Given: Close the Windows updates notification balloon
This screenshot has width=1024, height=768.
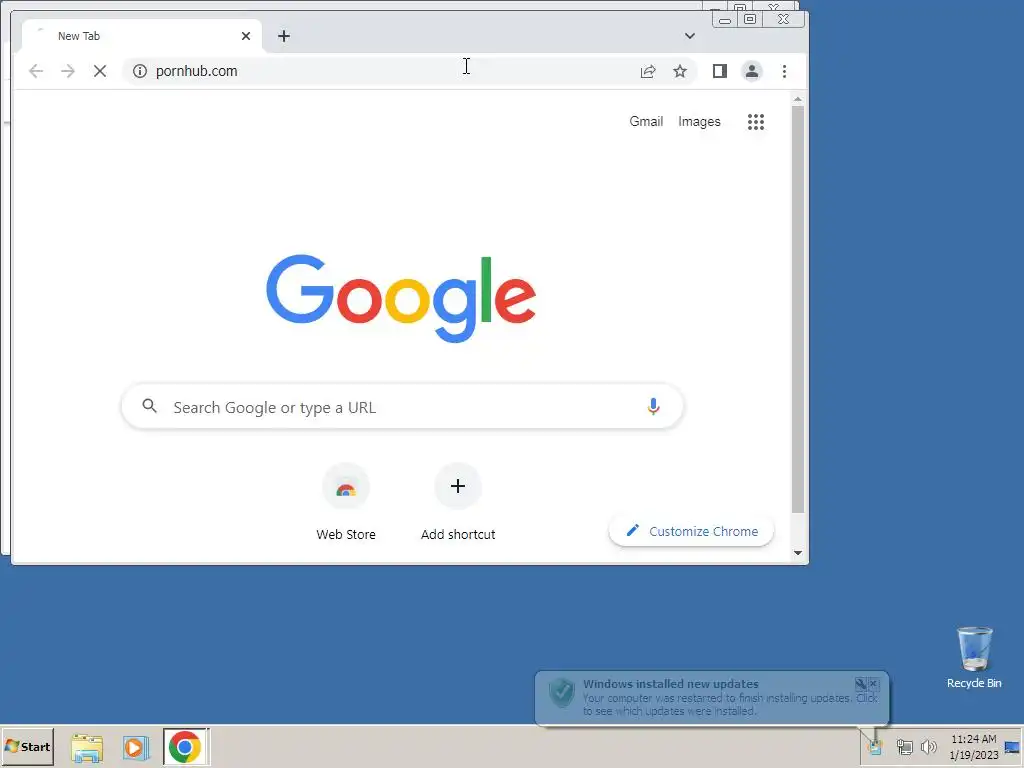Looking at the screenshot, I should (x=873, y=684).
